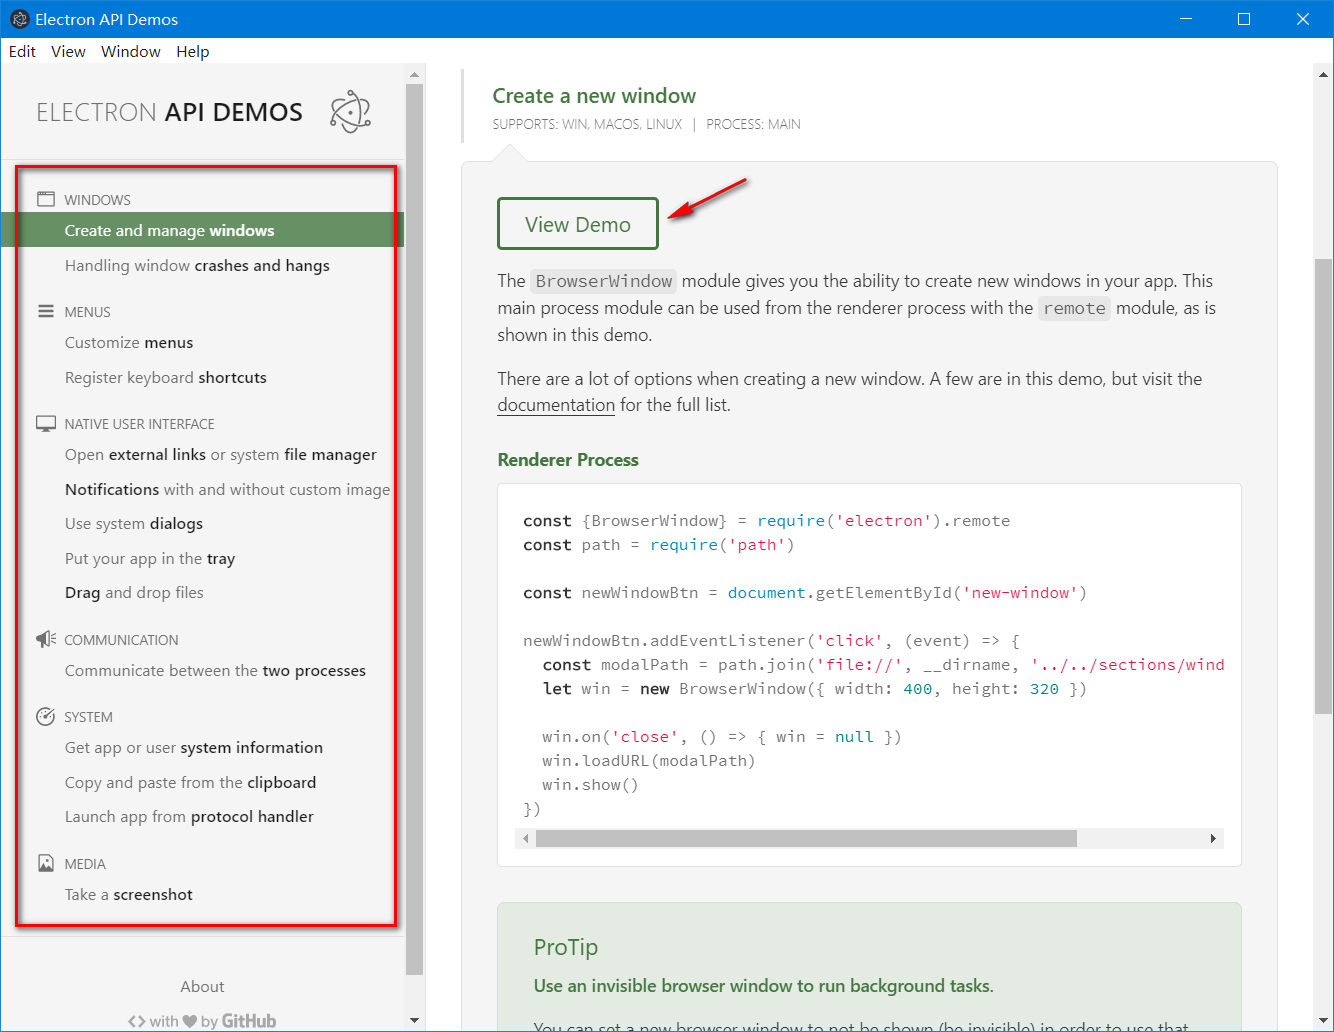Click the remote inline code text
Screen dimensions: 1334x1032
click(1074, 308)
